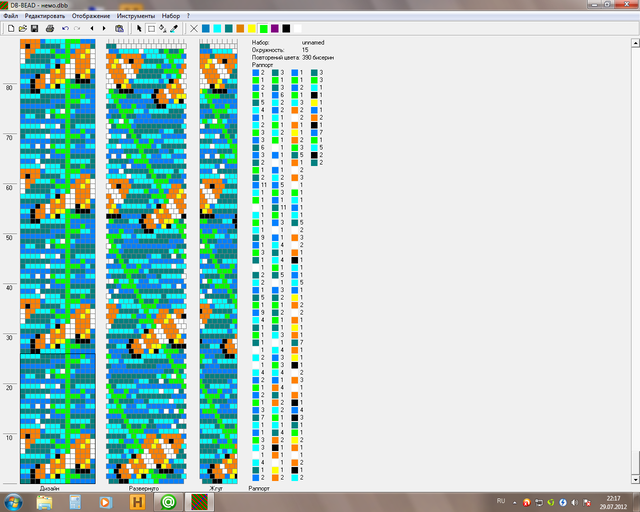The width and height of the screenshot is (640, 512).
Task: Open the volume speaker tray icon
Action: point(575,503)
